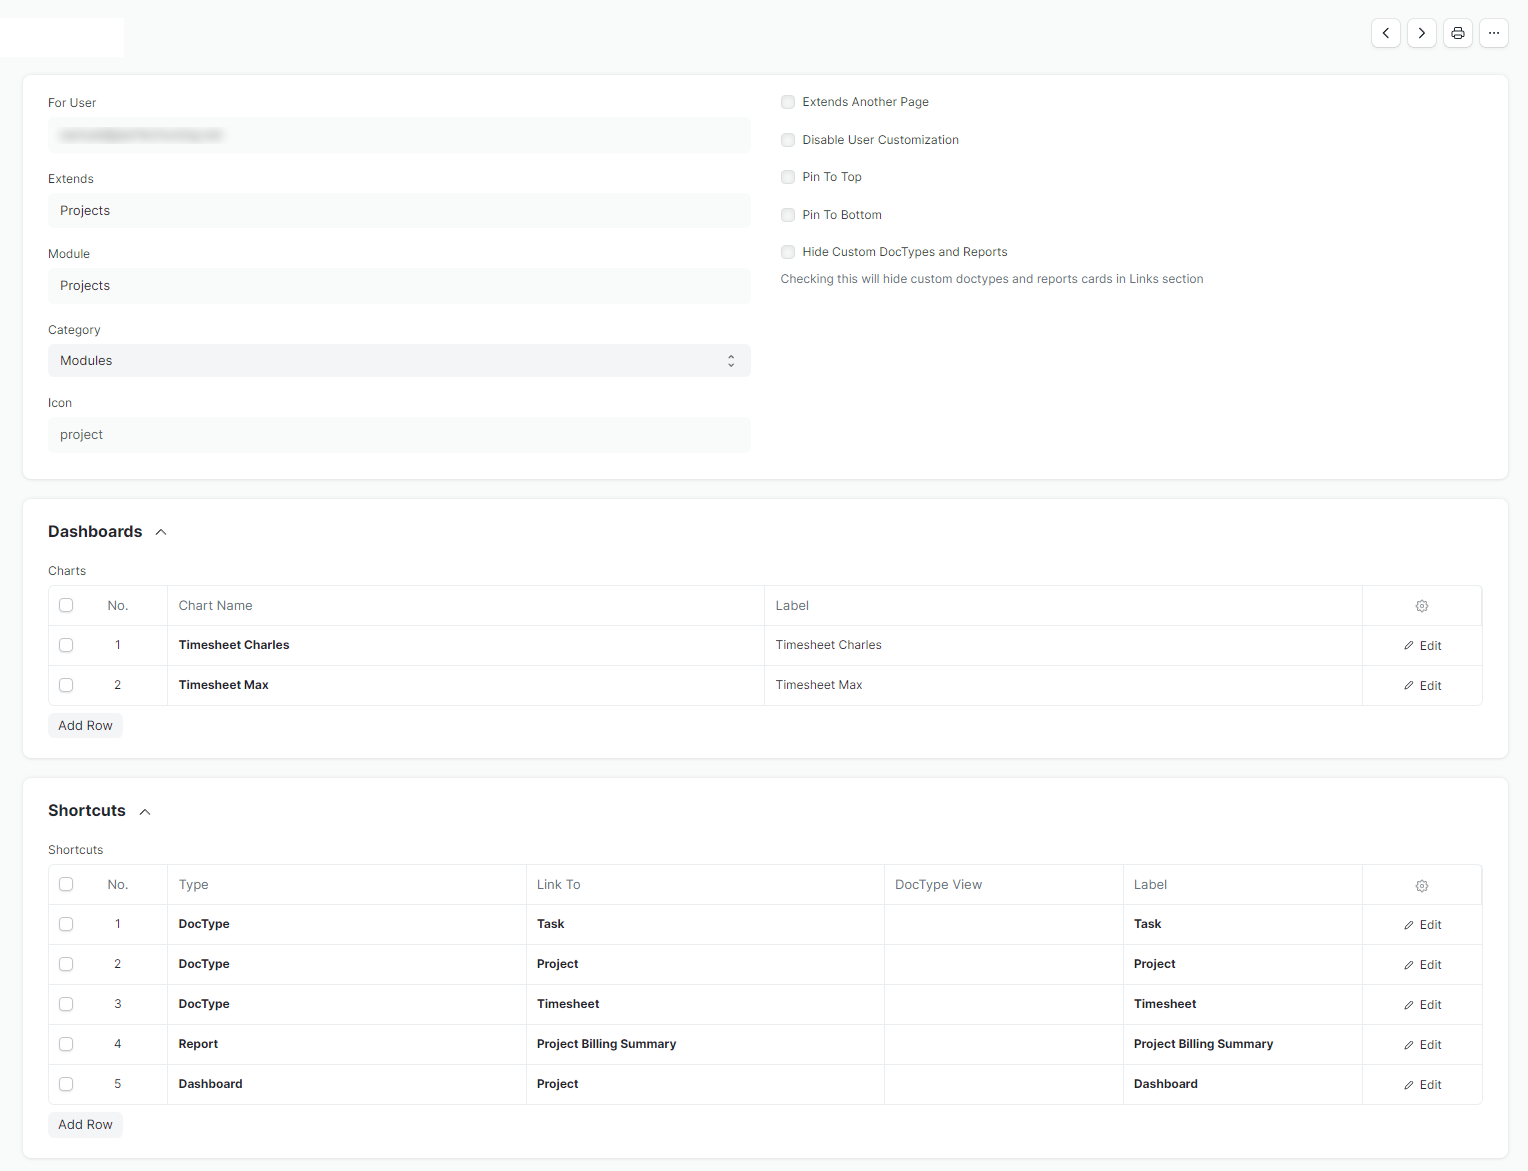Navigate back using the left arrow icon
The image size is (1528, 1171).
[1385, 33]
